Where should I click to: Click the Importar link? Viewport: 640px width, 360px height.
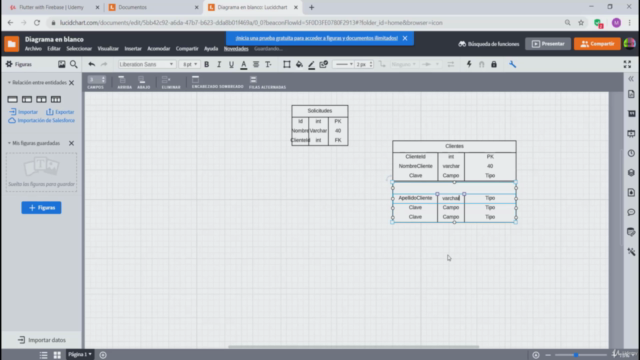(23, 112)
